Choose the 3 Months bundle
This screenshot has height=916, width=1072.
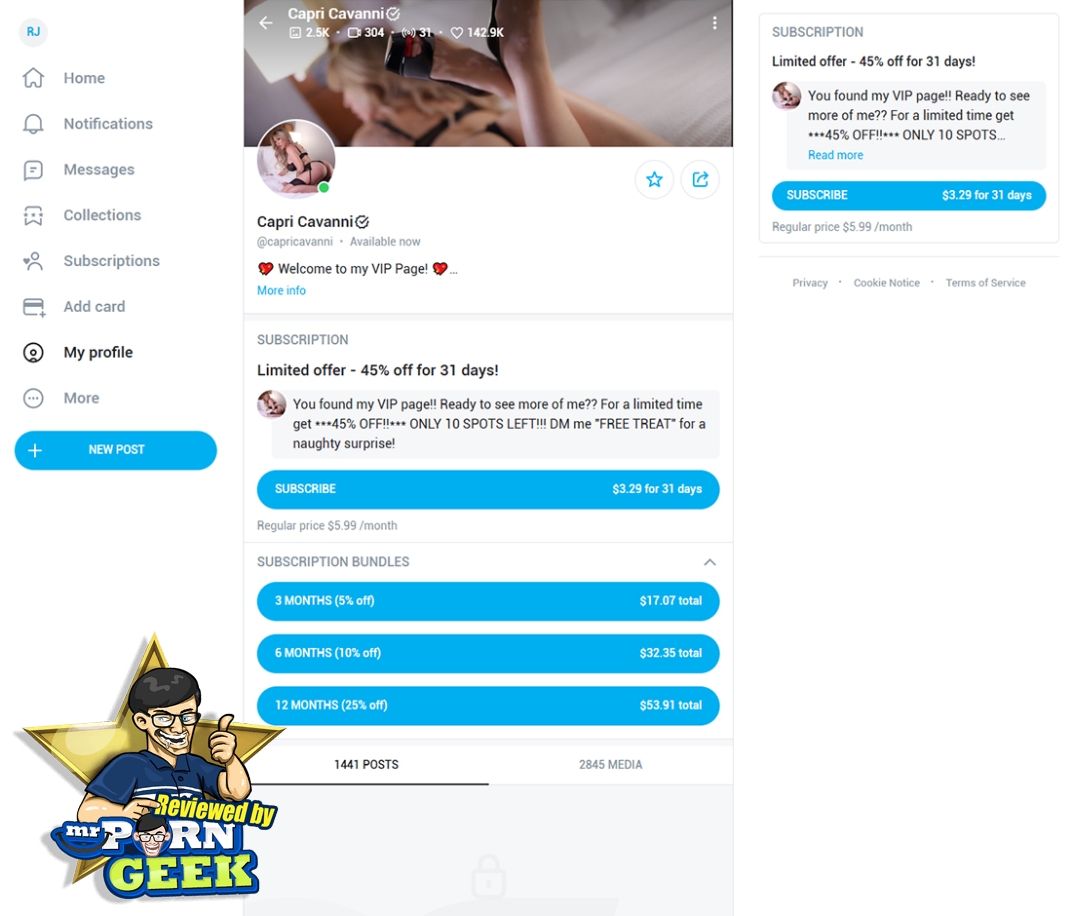point(488,601)
